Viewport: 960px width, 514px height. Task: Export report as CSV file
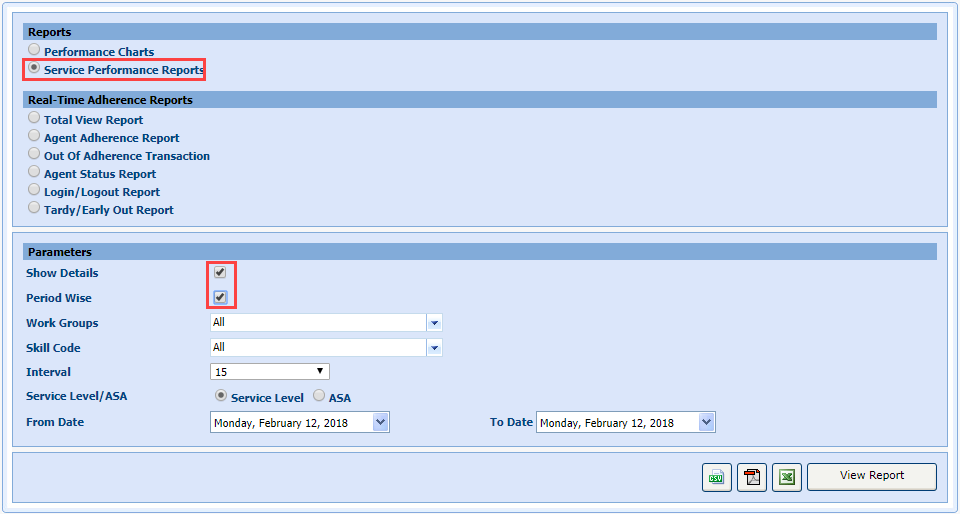(x=716, y=478)
